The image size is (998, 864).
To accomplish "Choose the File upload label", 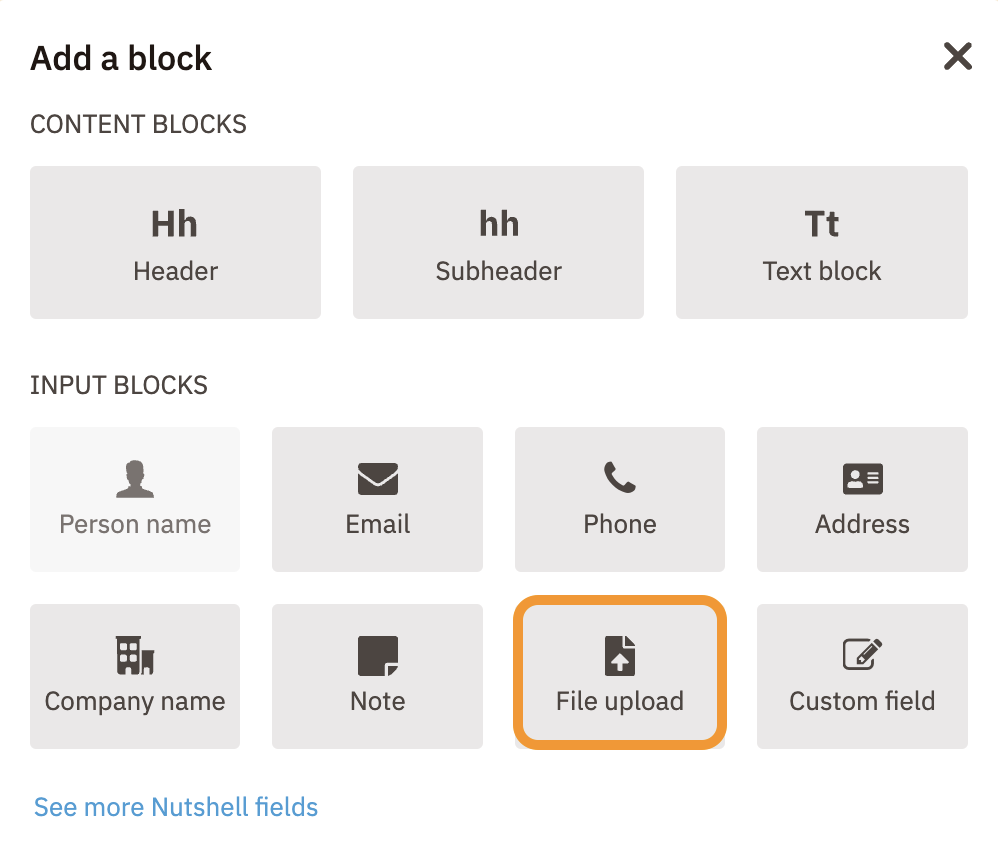I will [620, 701].
